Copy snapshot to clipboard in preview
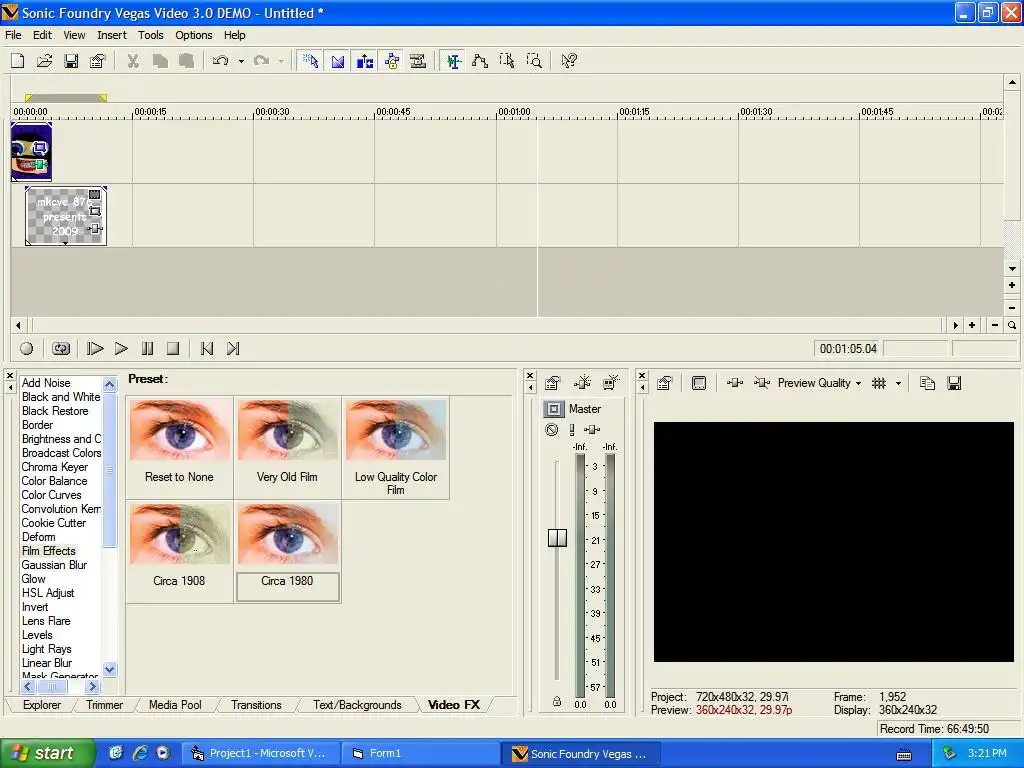The image size is (1024, 768). [927, 383]
